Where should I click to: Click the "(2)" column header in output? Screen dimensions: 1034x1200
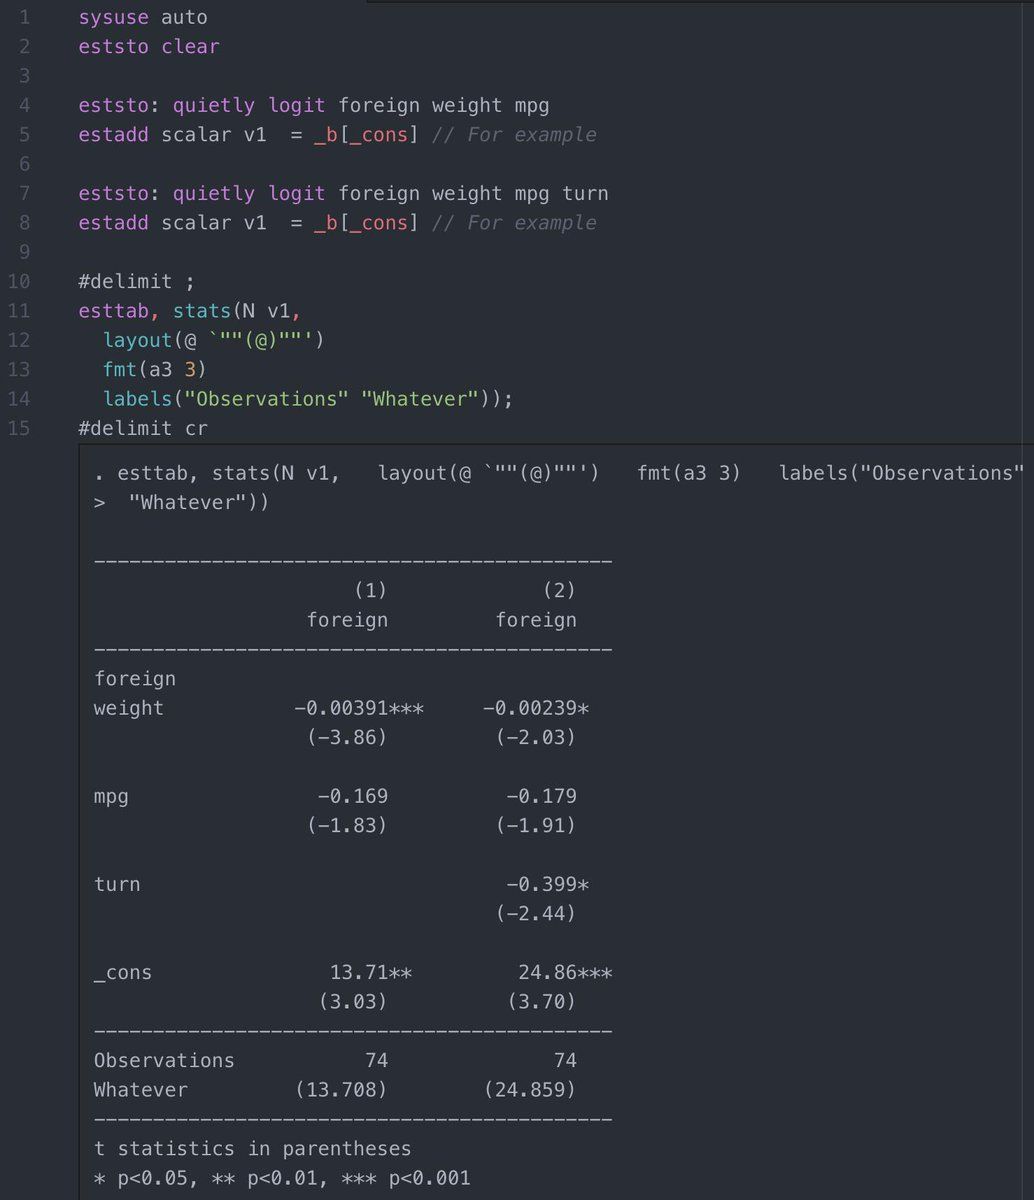[x=558, y=590]
